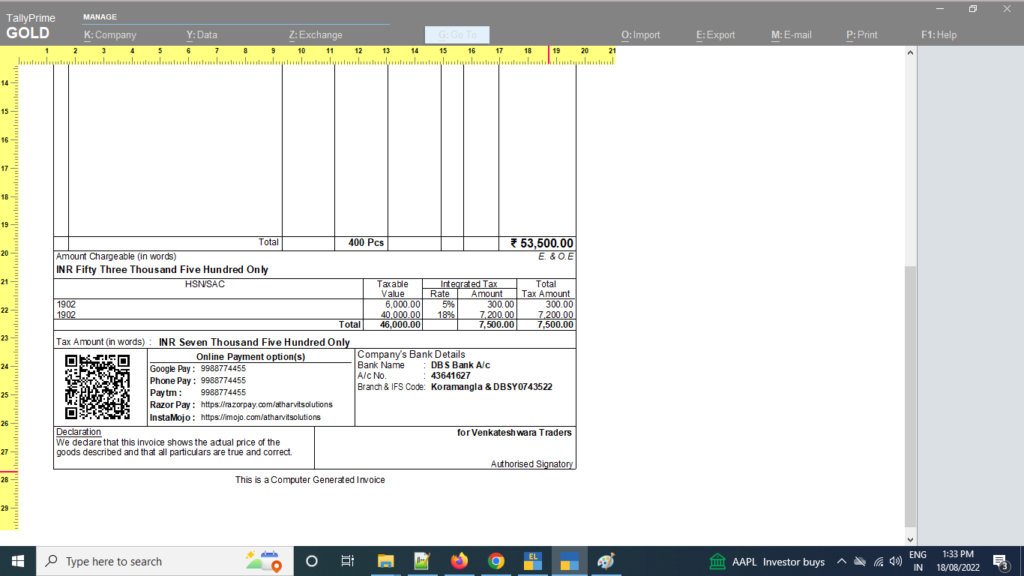Open the notification center icon
This screenshot has width=1024, height=576.
coord(1000,560)
